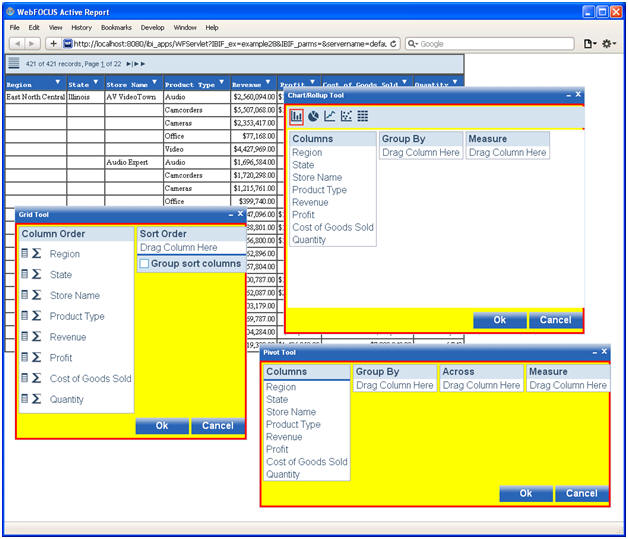Open the Profit column header dropdown
628x539 pixels.
[312, 82]
